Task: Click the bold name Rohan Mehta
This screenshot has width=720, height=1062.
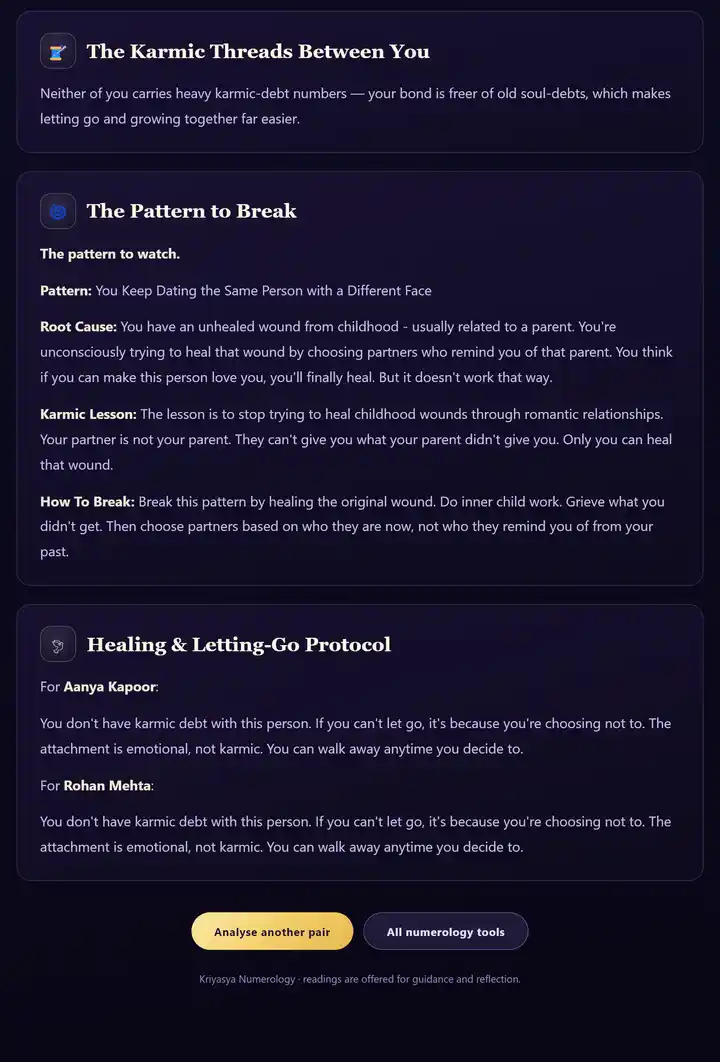Action: 107,786
